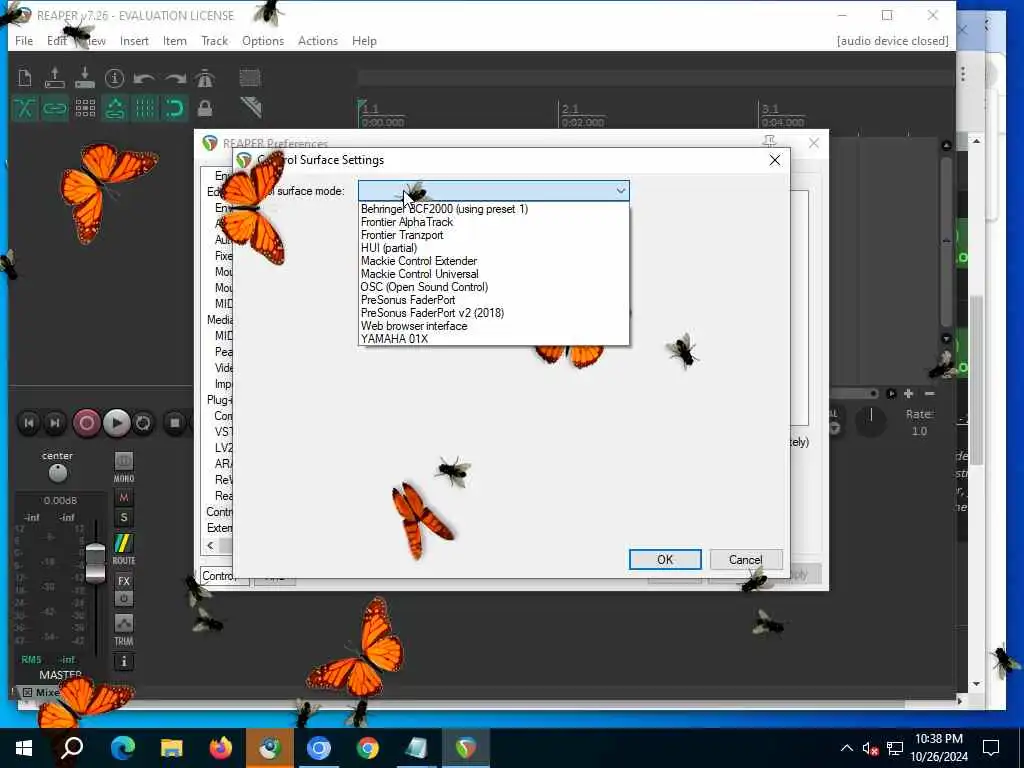Open Firefox from taskbar
Viewport: 1024px width, 768px height.
point(221,748)
